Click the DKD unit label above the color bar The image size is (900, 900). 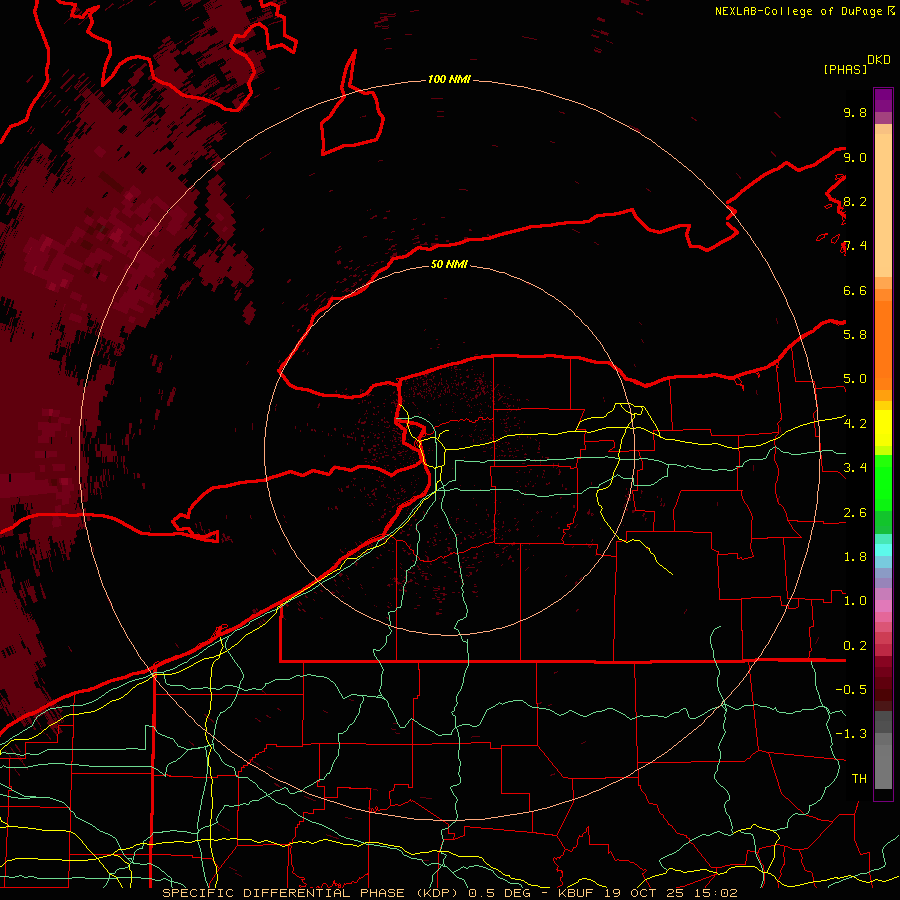coord(879,60)
